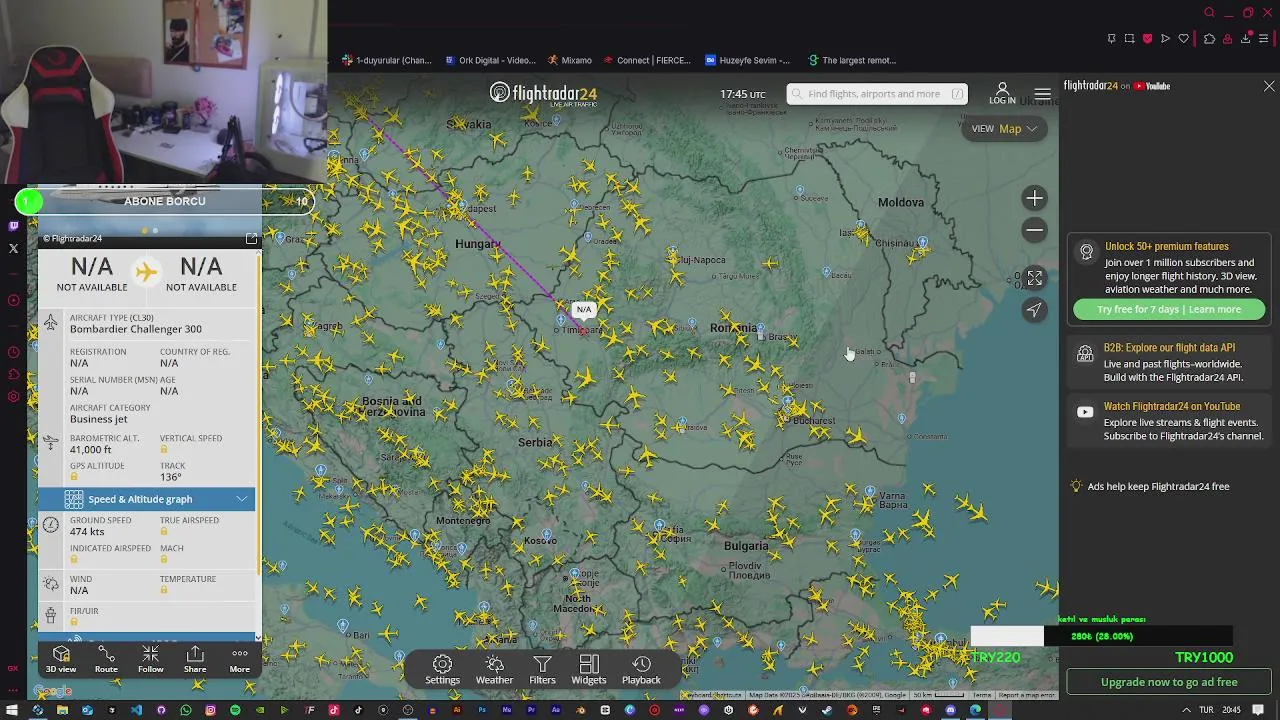Click Try free for 7 days button
1280x720 pixels.
click(x=1169, y=309)
